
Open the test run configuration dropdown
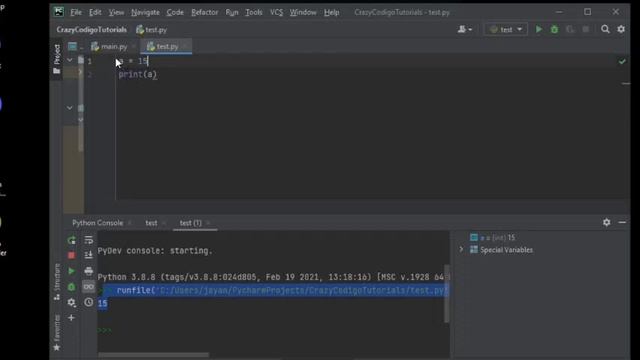(506, 29)
